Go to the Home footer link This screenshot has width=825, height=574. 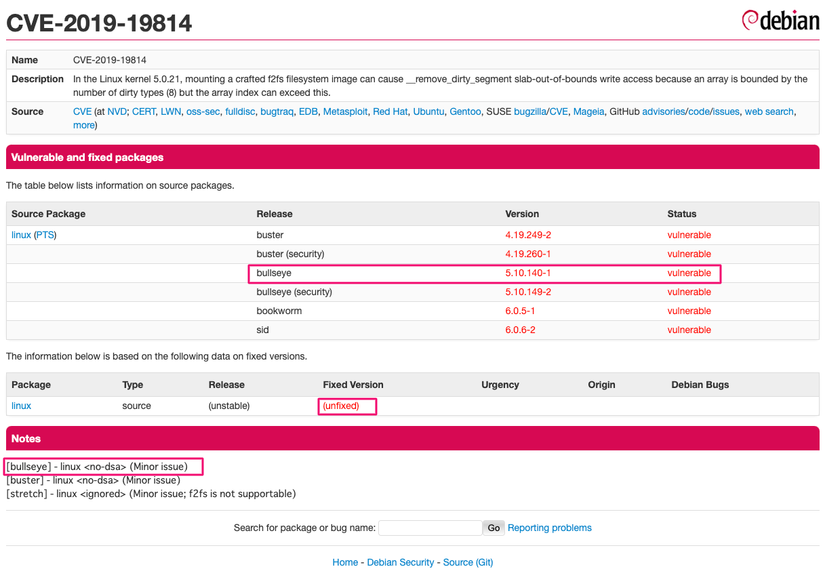pos(345,563)
